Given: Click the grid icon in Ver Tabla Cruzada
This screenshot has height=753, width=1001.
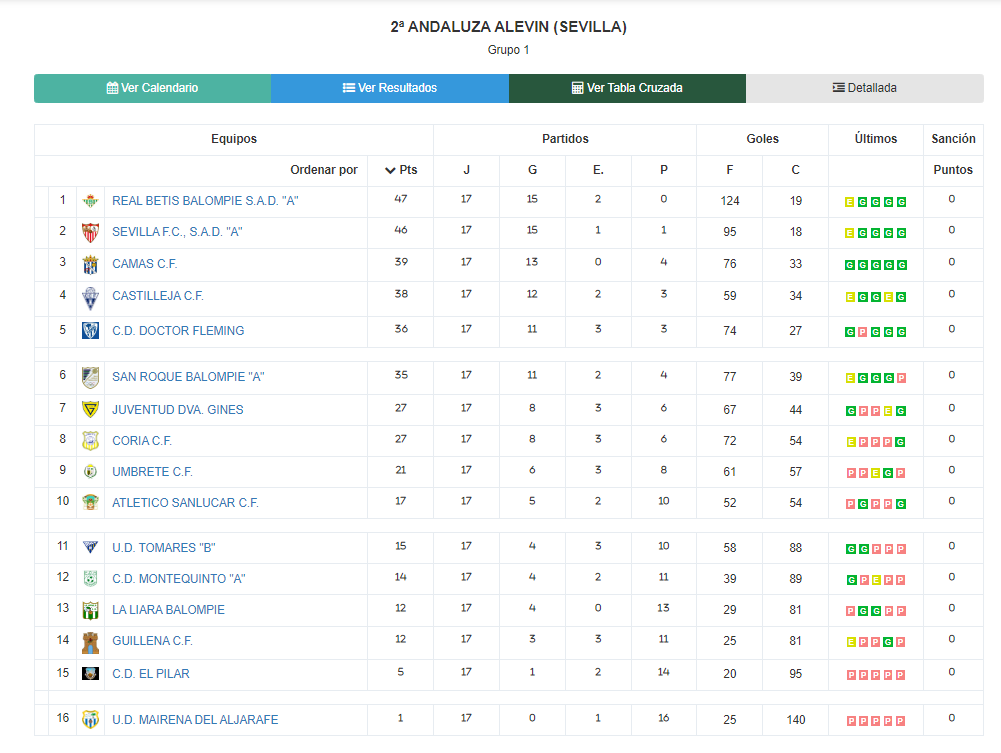Looking at the screenshot, I should coord(577,88).
